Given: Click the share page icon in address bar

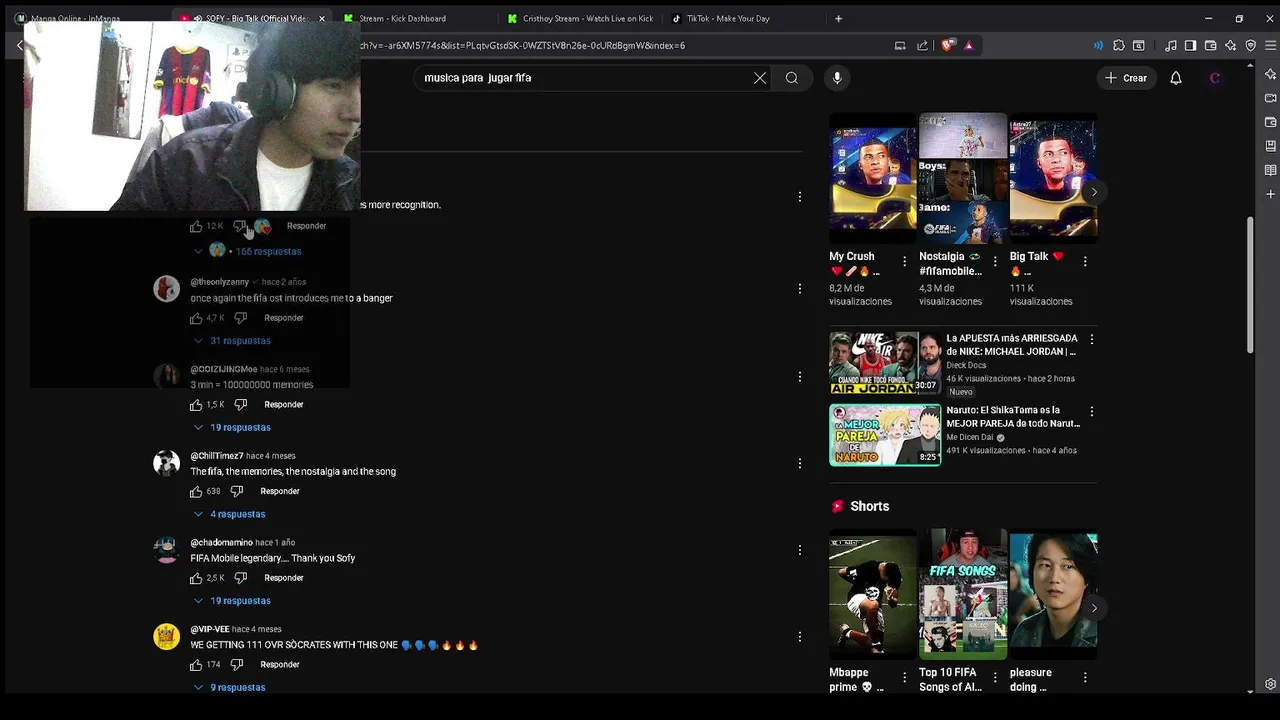Looking at the screenshot, I should pos(922,45).
